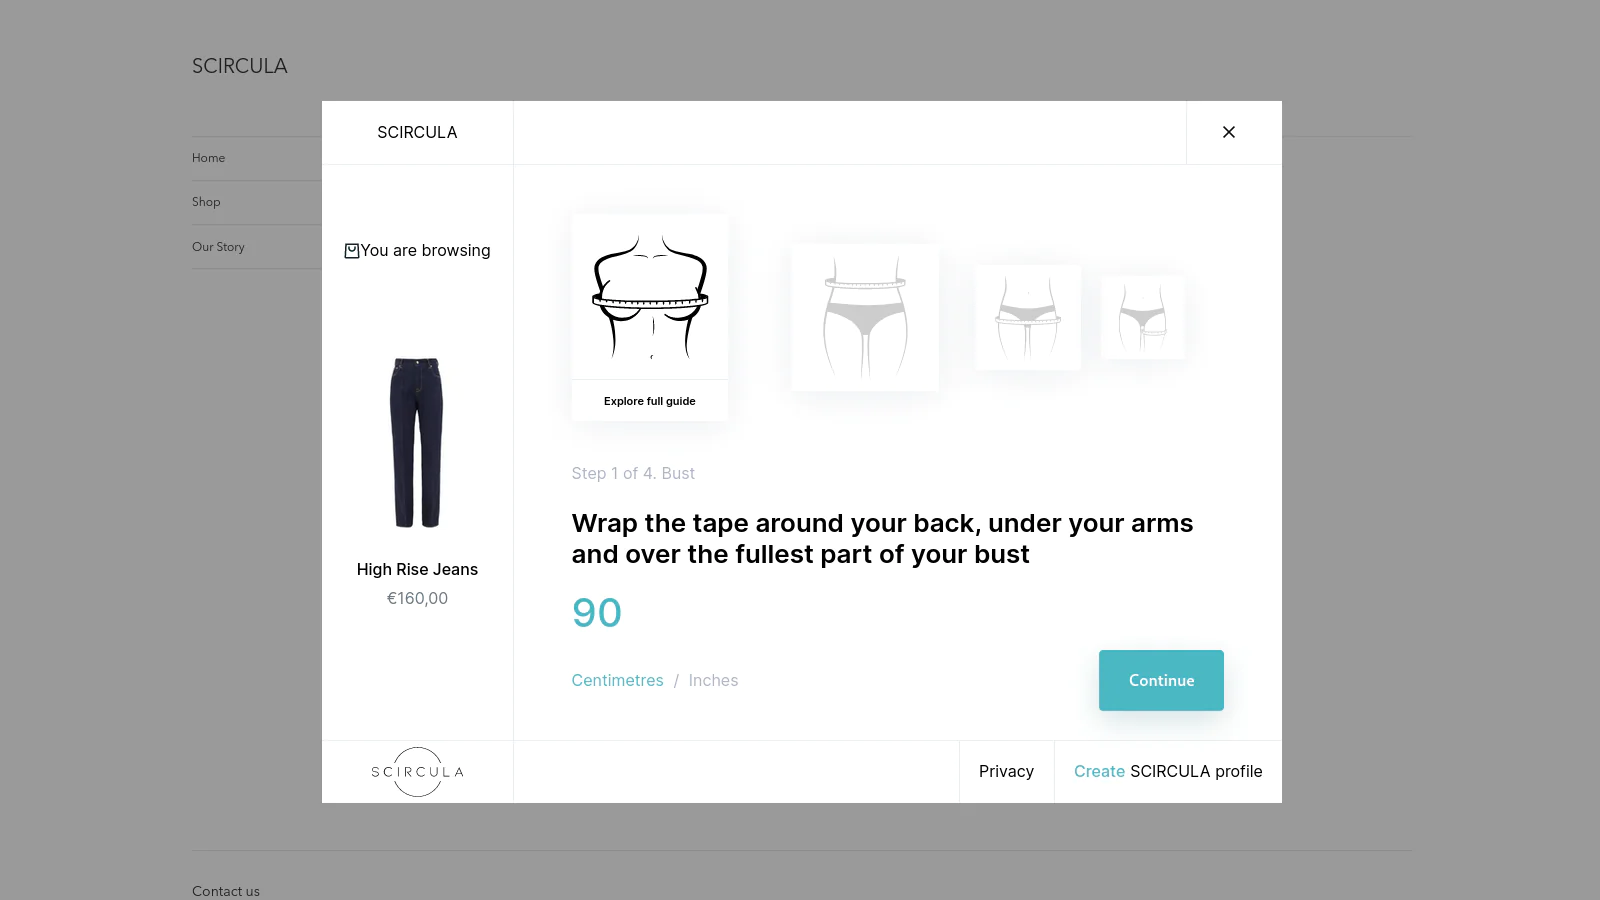Screen dimensions: 1600x900
Task: Click the SCIRCULA site title in header
Action: tap(239, 66)
